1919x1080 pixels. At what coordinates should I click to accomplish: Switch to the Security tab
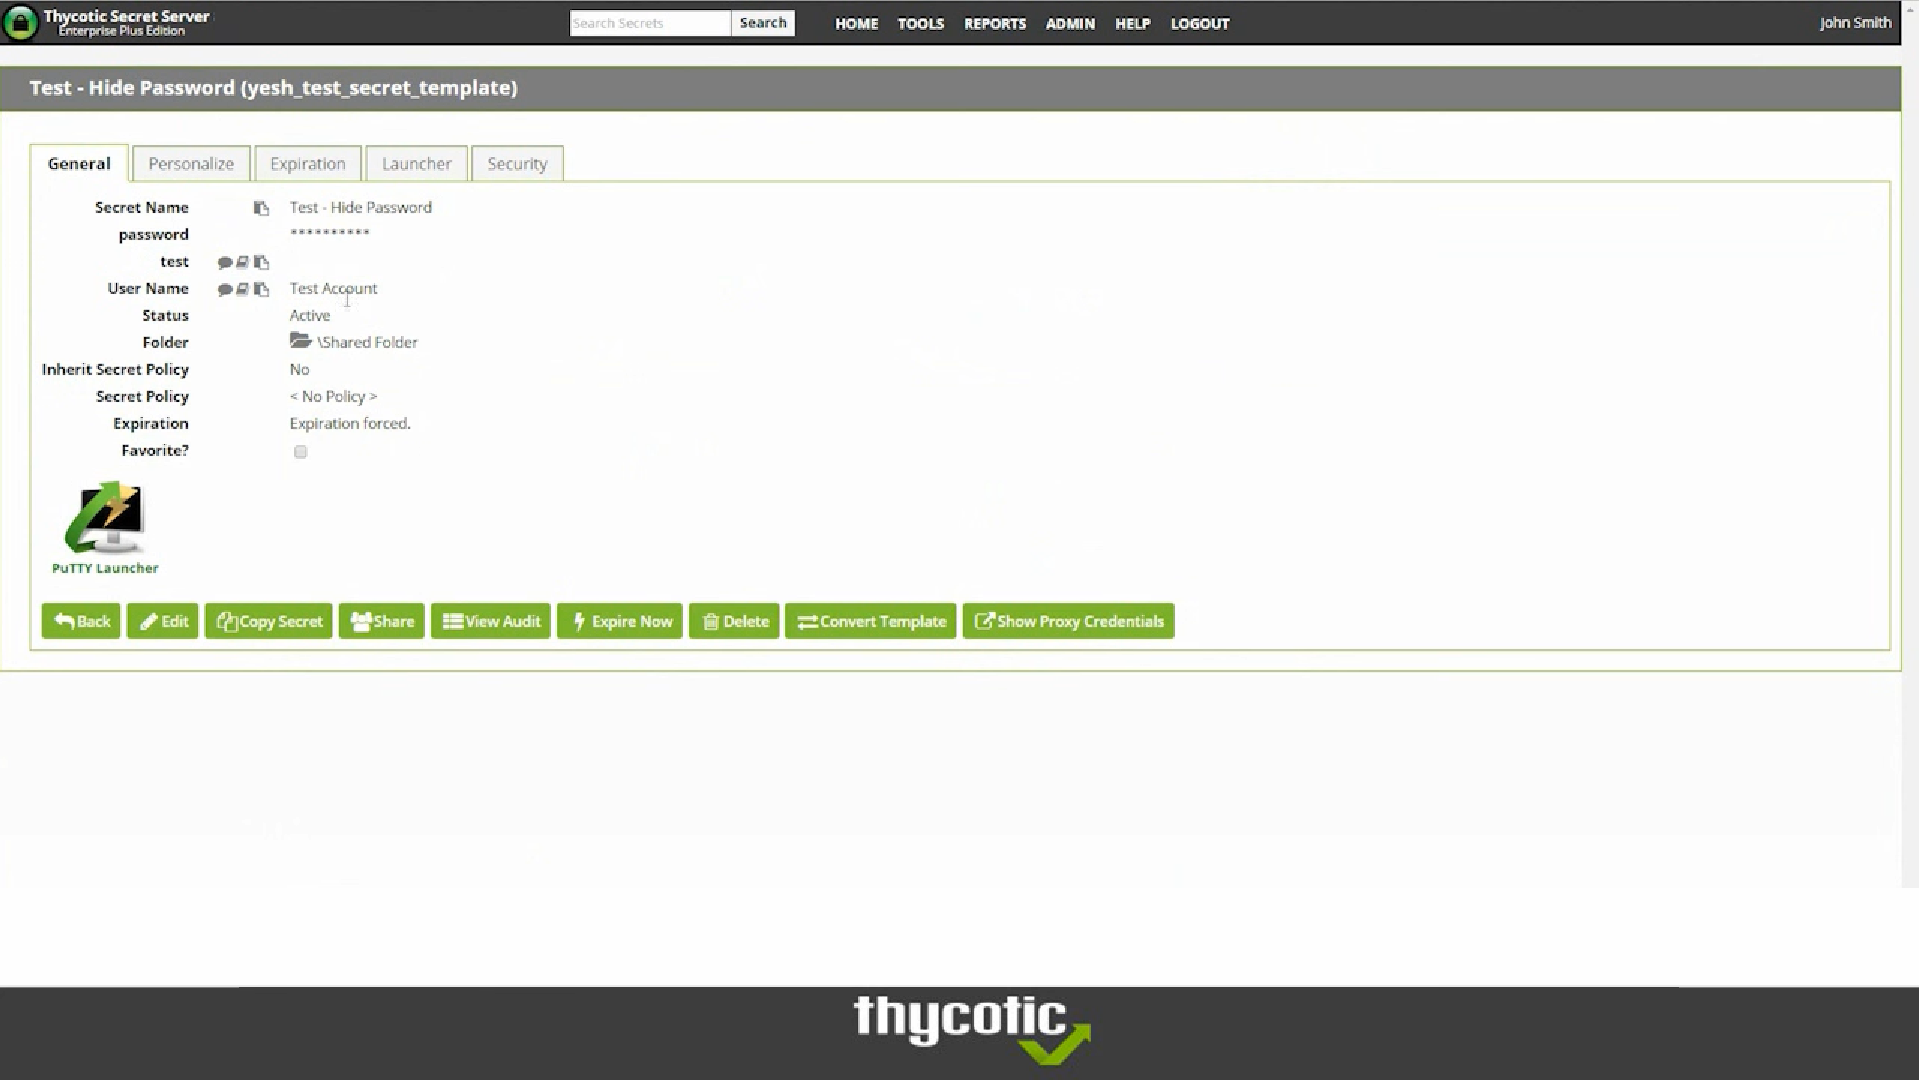(x=517, y=163)
